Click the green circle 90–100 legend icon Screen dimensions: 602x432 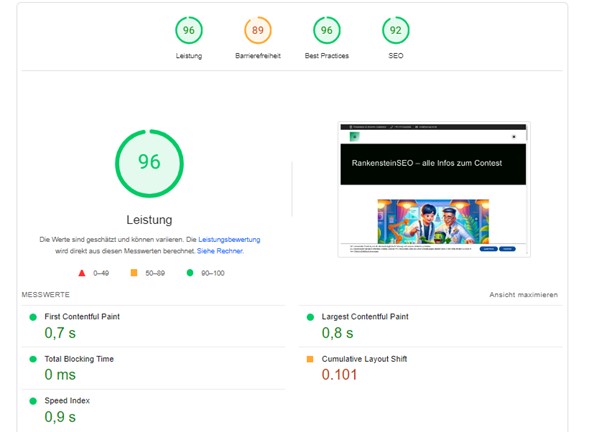coord(190,272)
